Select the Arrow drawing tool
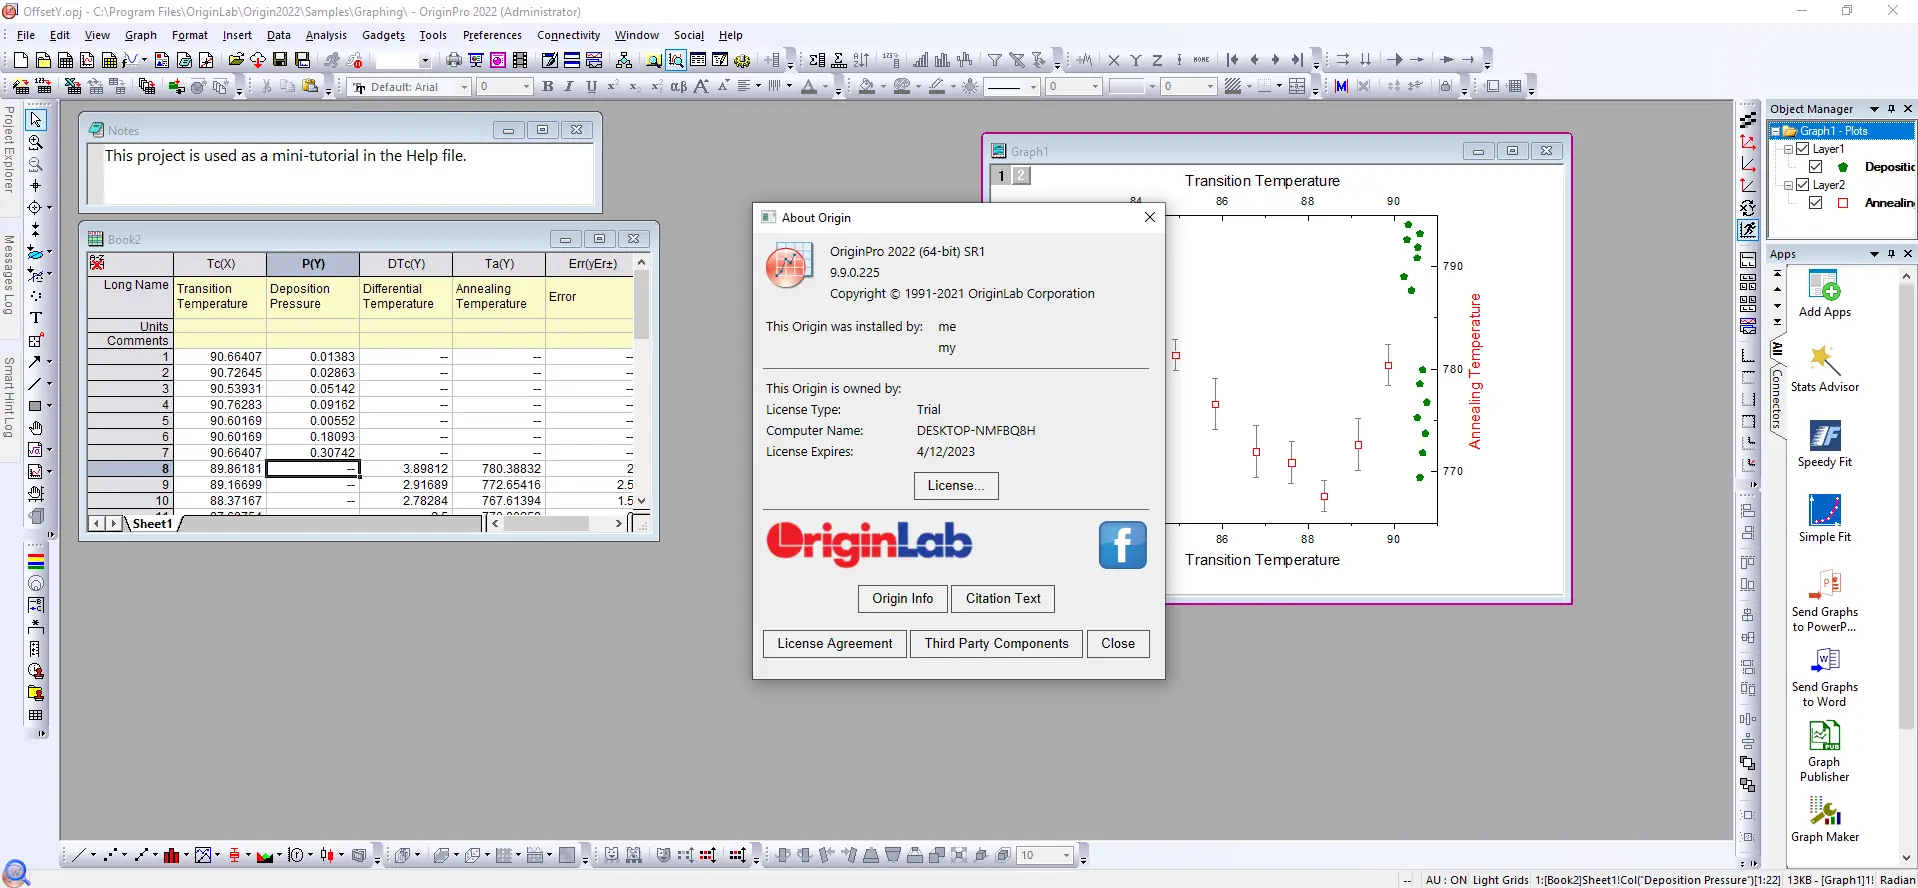The height and width of the screenshot is (888, 1918). [36, 362]
